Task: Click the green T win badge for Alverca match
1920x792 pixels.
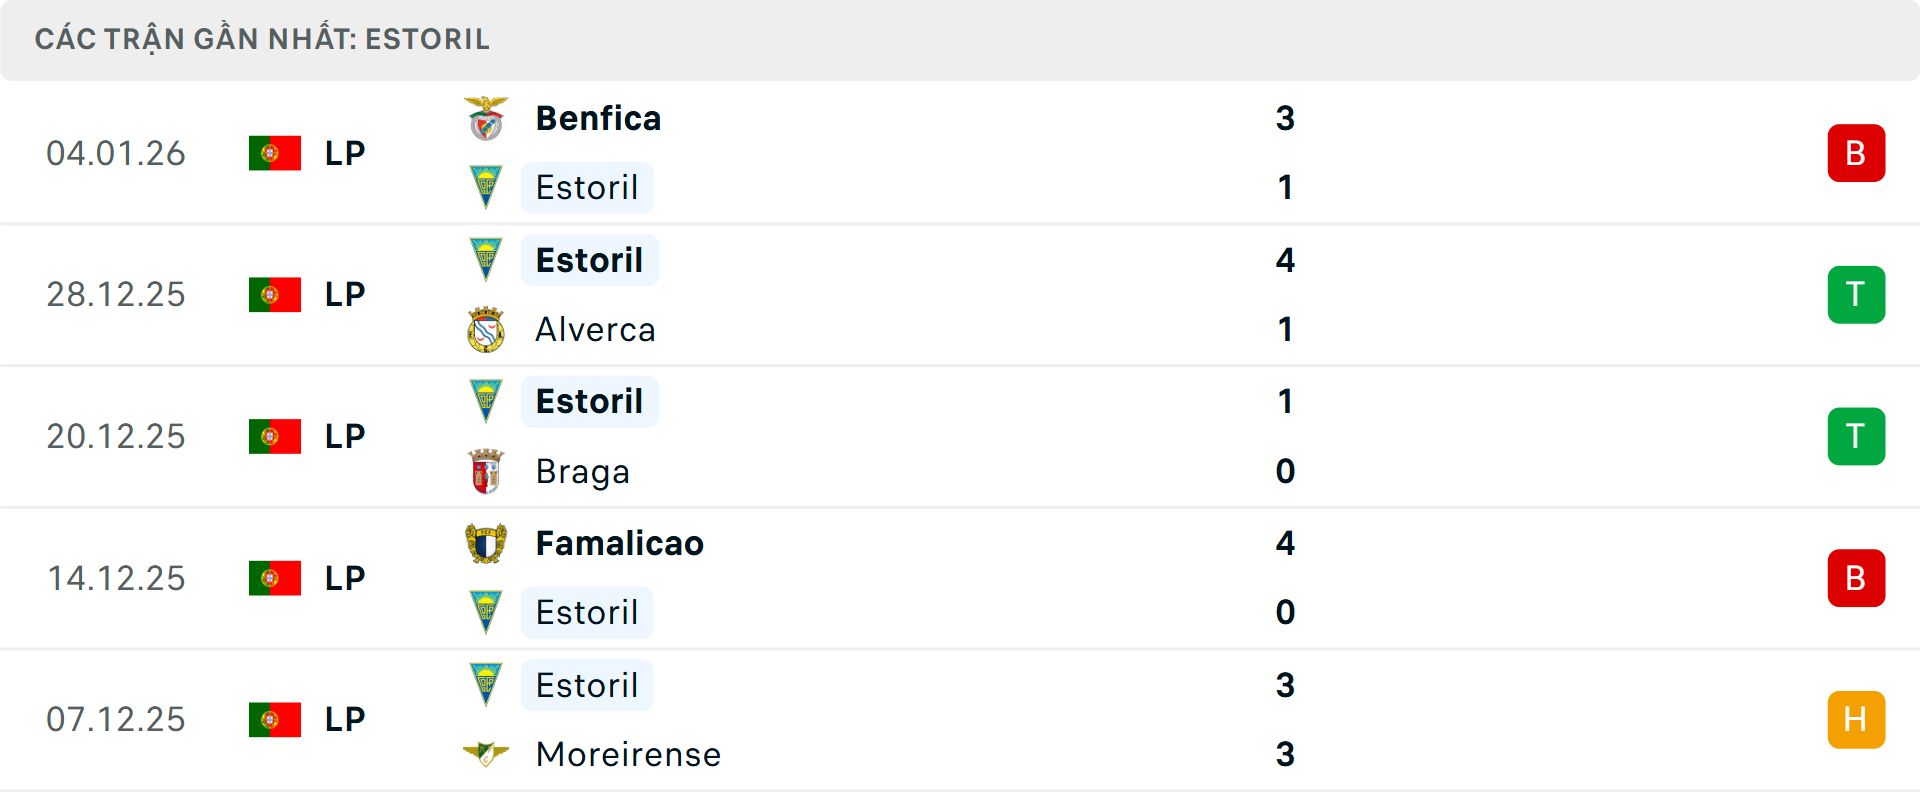Action: pos(1856,295)
